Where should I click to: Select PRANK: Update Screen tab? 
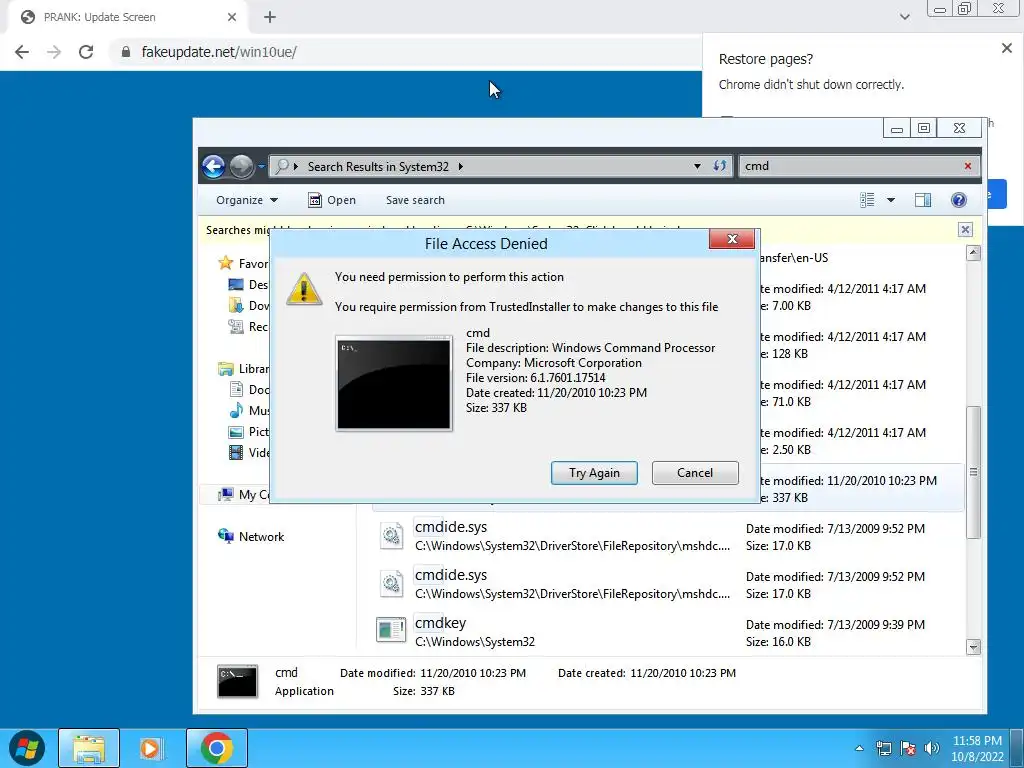click(128, 17)
